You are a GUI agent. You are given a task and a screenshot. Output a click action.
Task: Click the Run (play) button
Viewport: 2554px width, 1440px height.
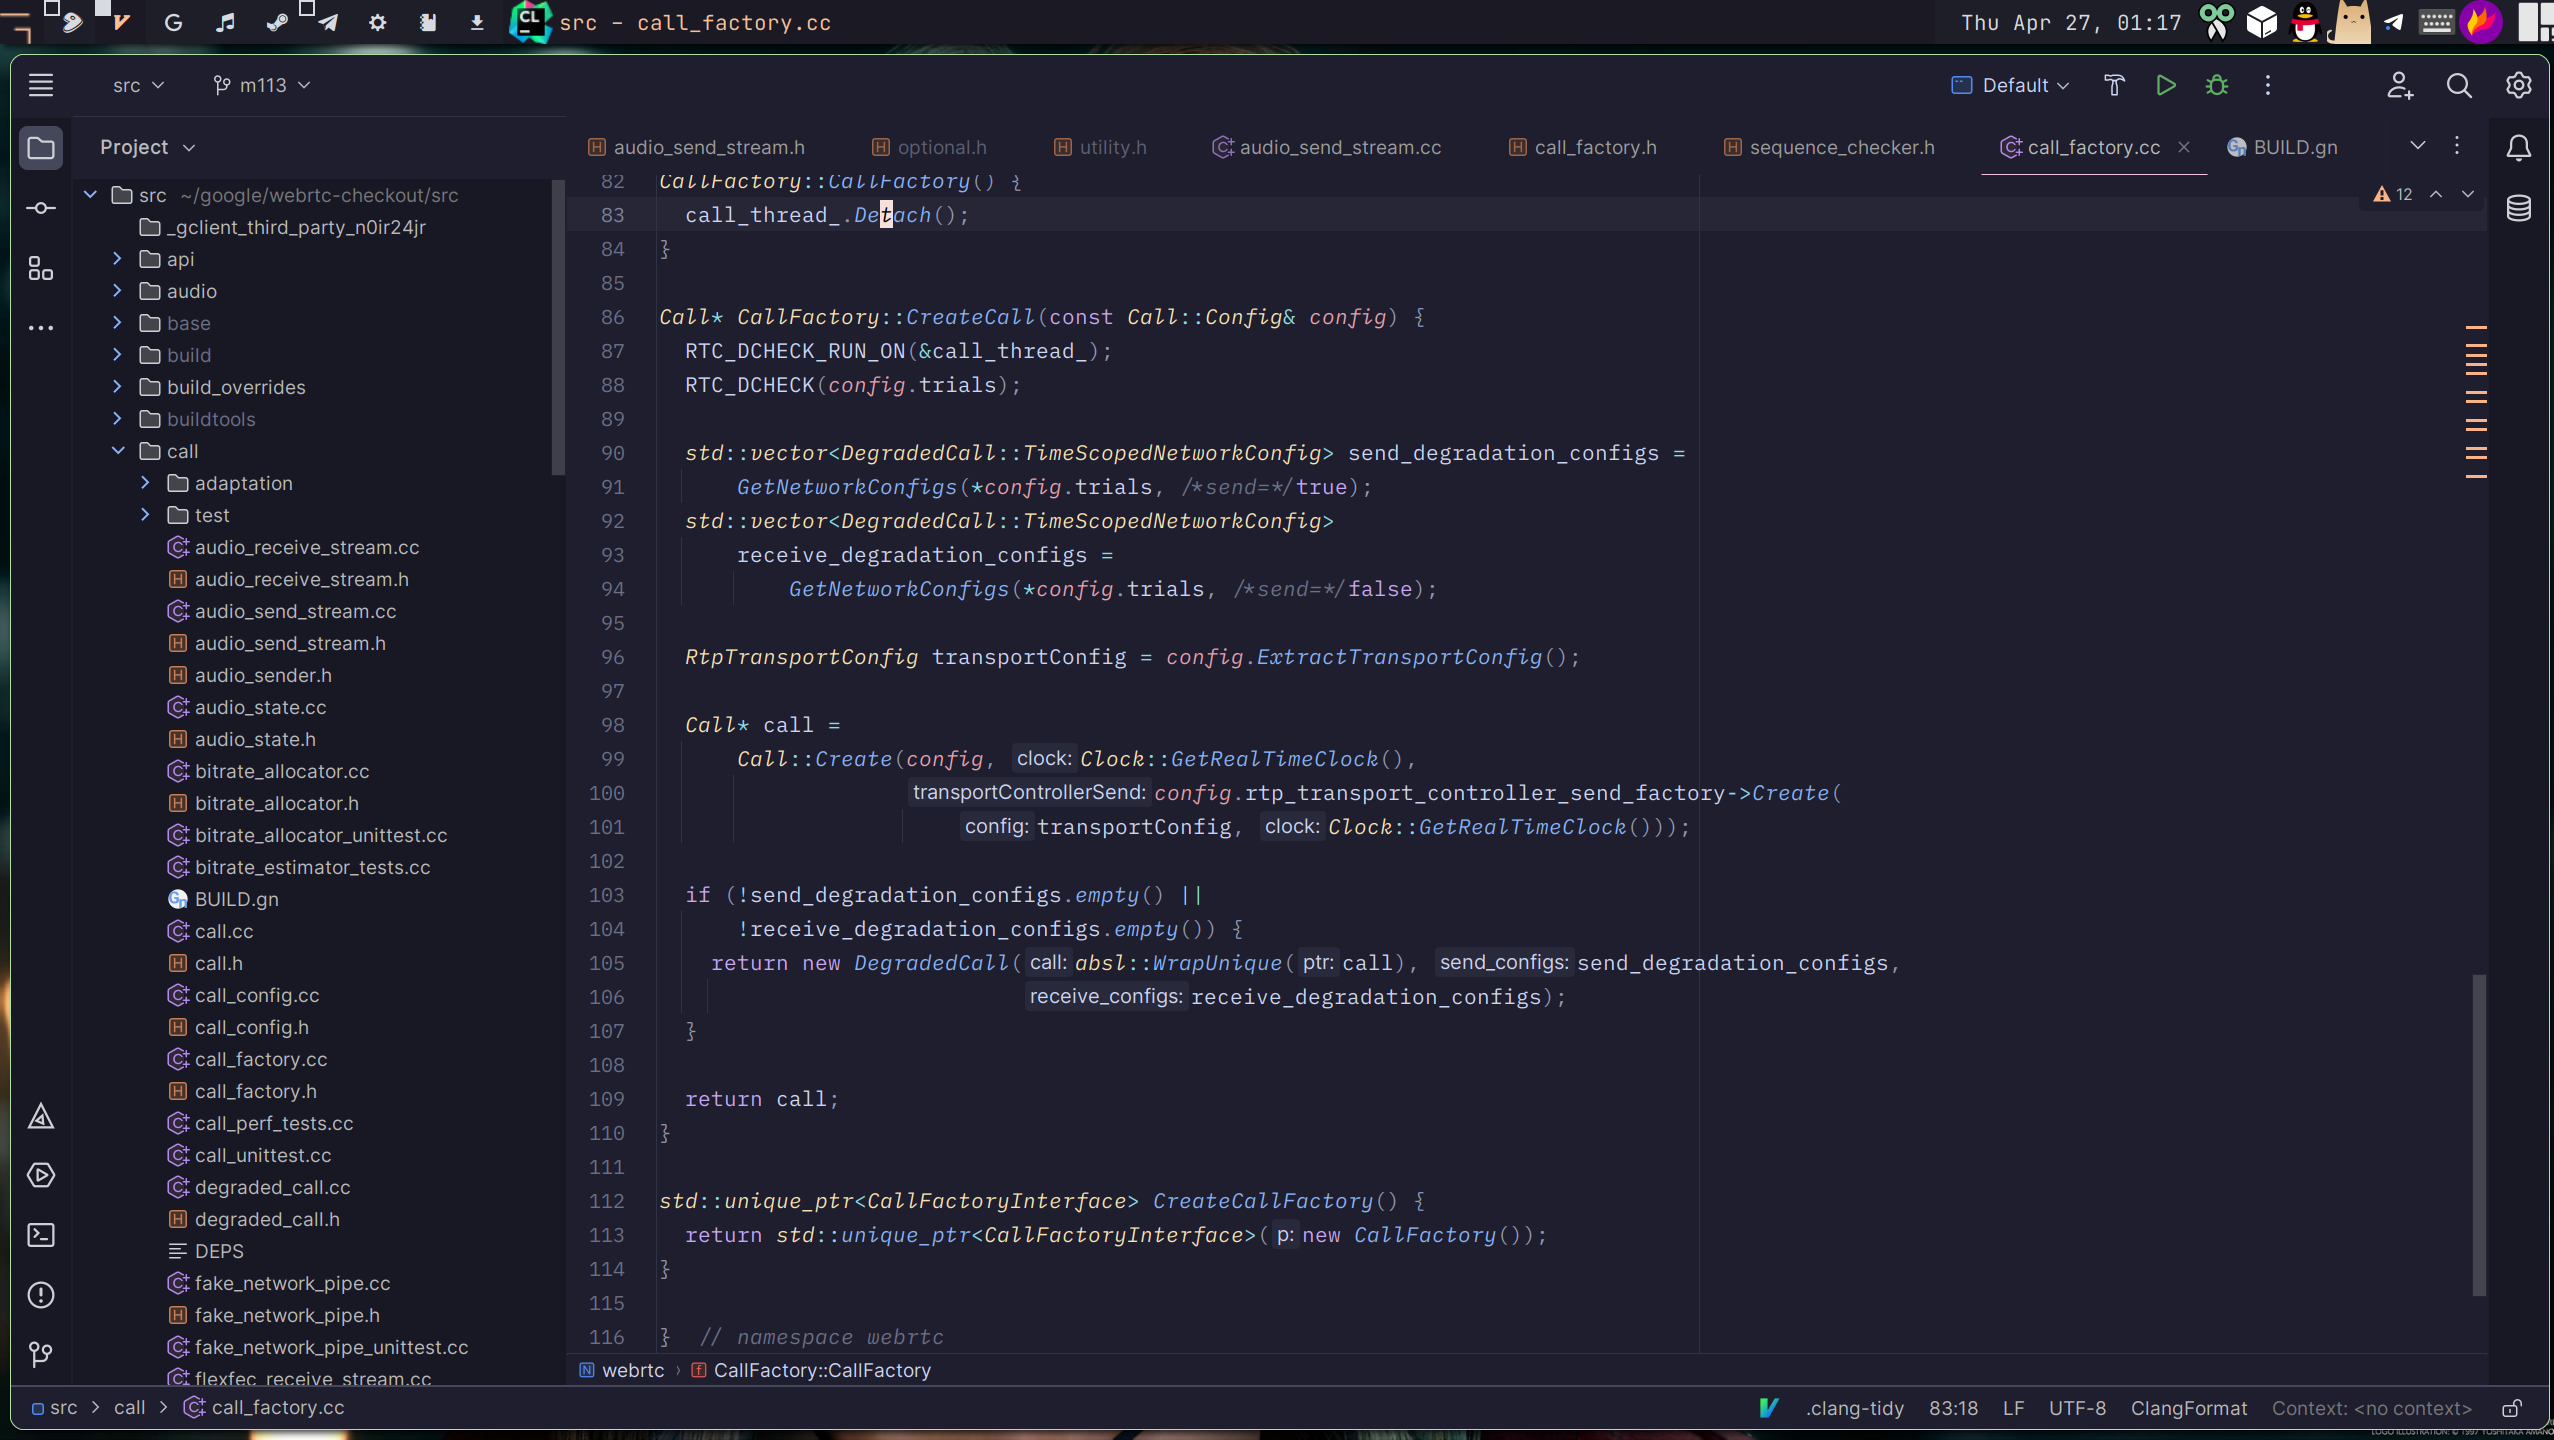(x=2165, y=86)
